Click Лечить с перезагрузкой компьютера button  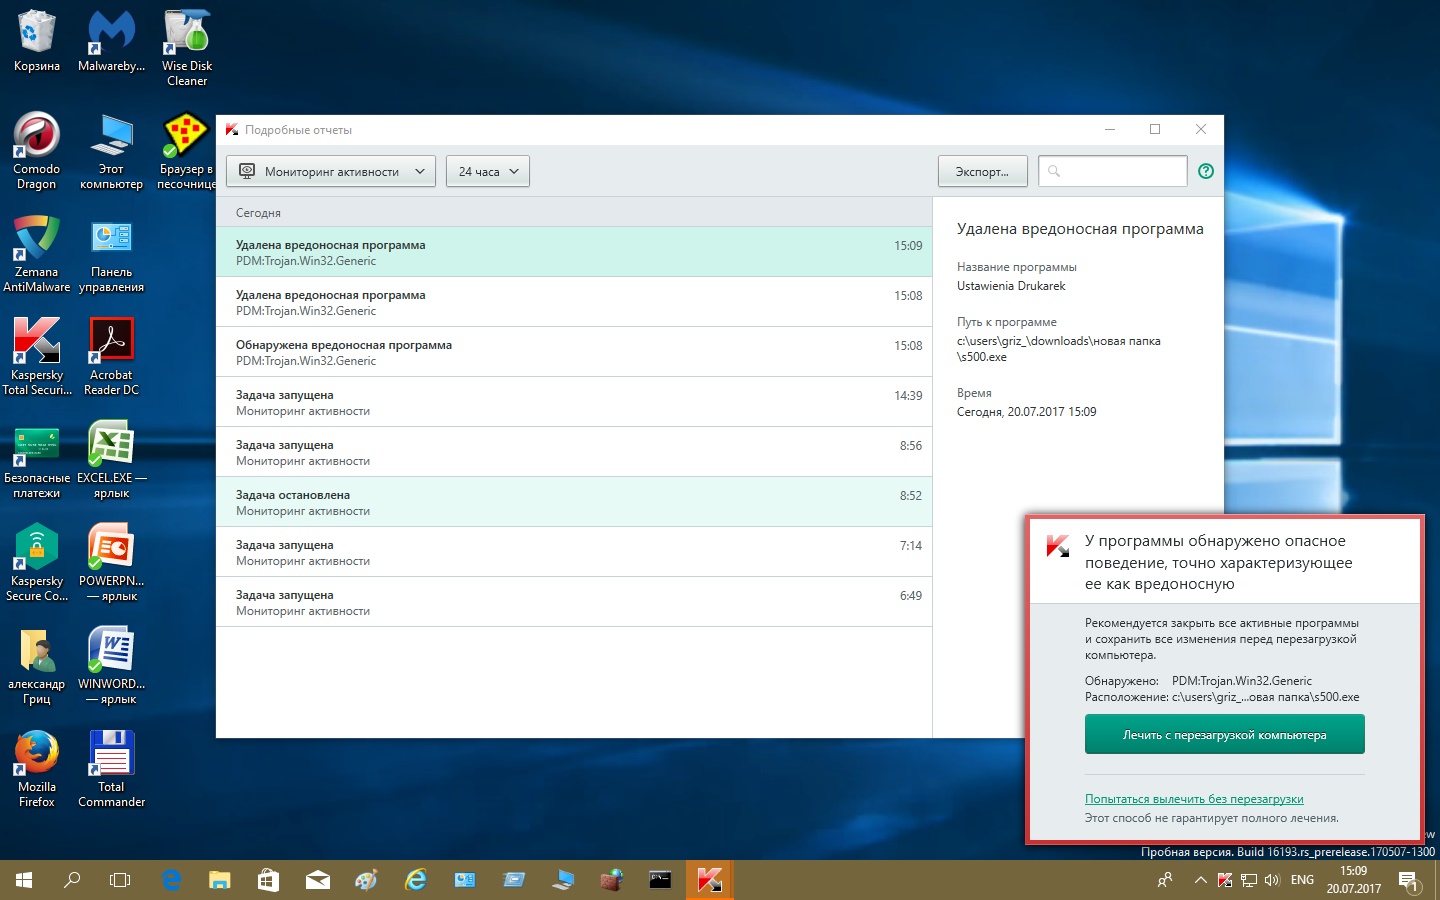tap(1224, 735)
